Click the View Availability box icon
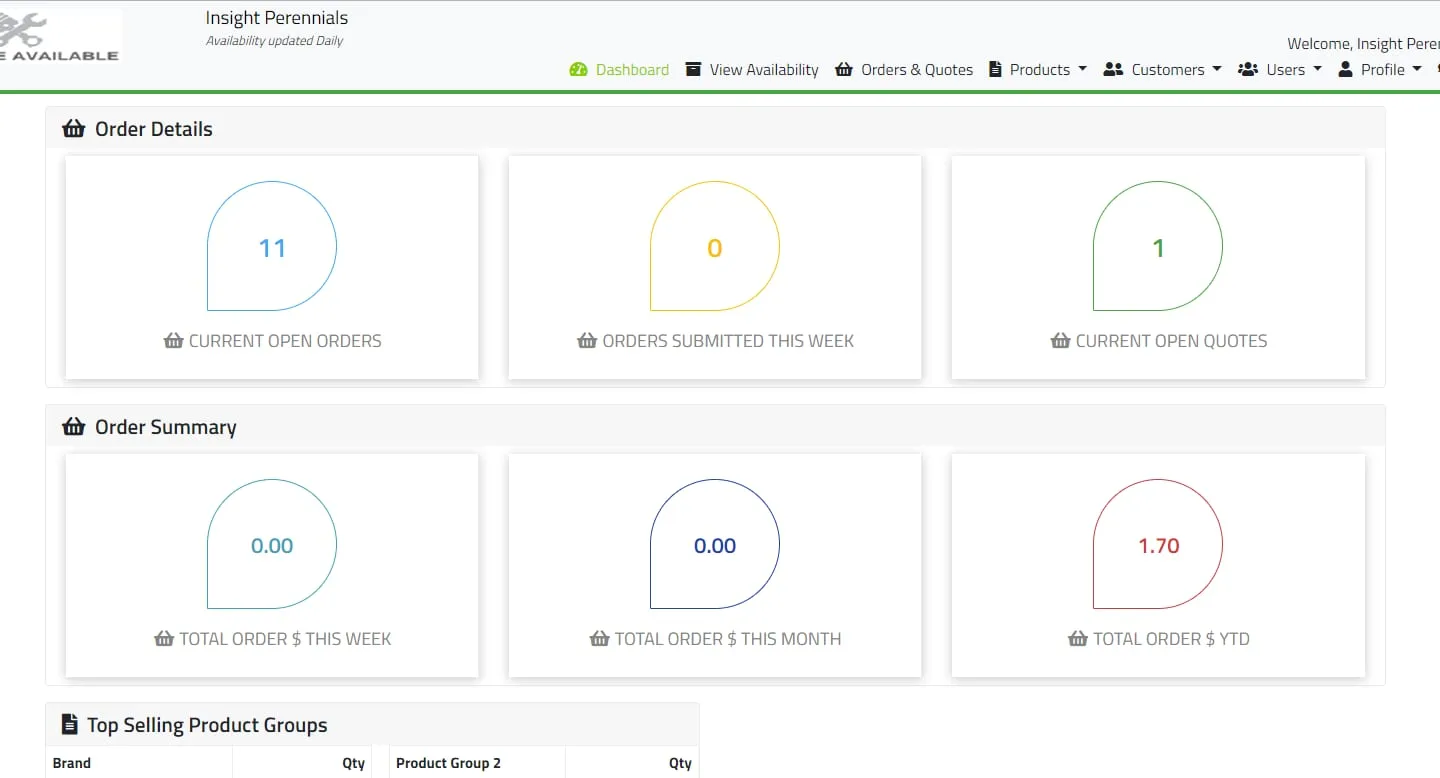This screenshot has width=1440, height=778. click(x=693, y=69)
